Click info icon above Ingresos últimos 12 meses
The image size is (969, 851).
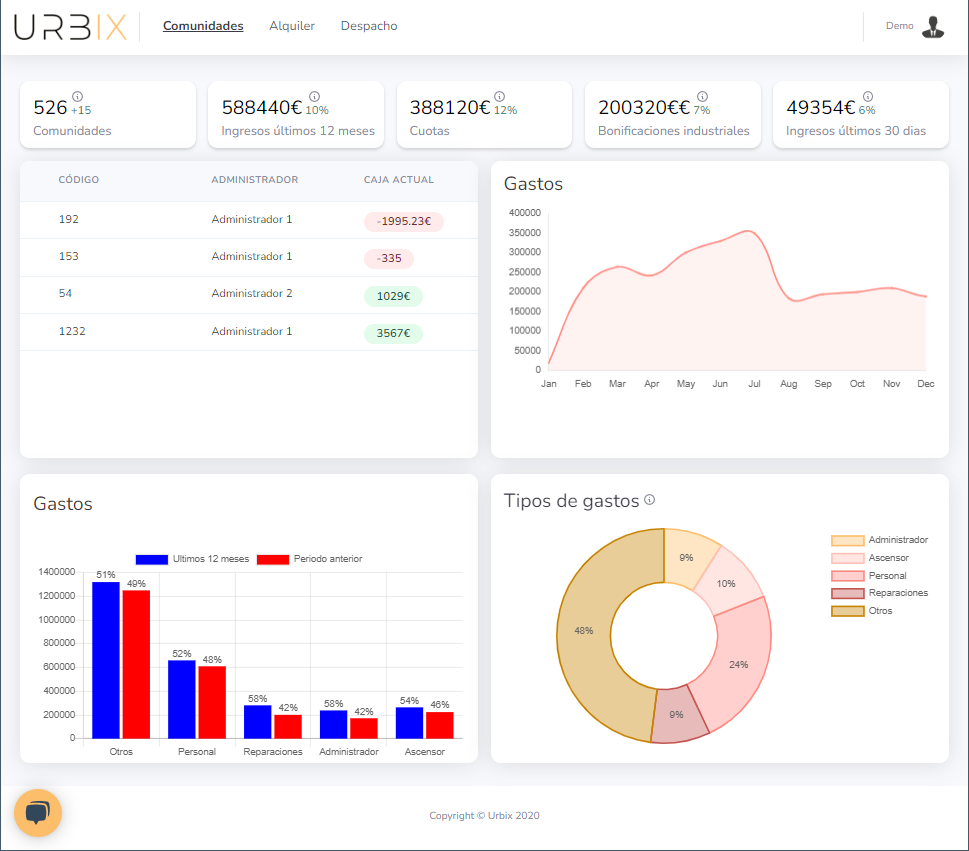click(x=314, y=97)
